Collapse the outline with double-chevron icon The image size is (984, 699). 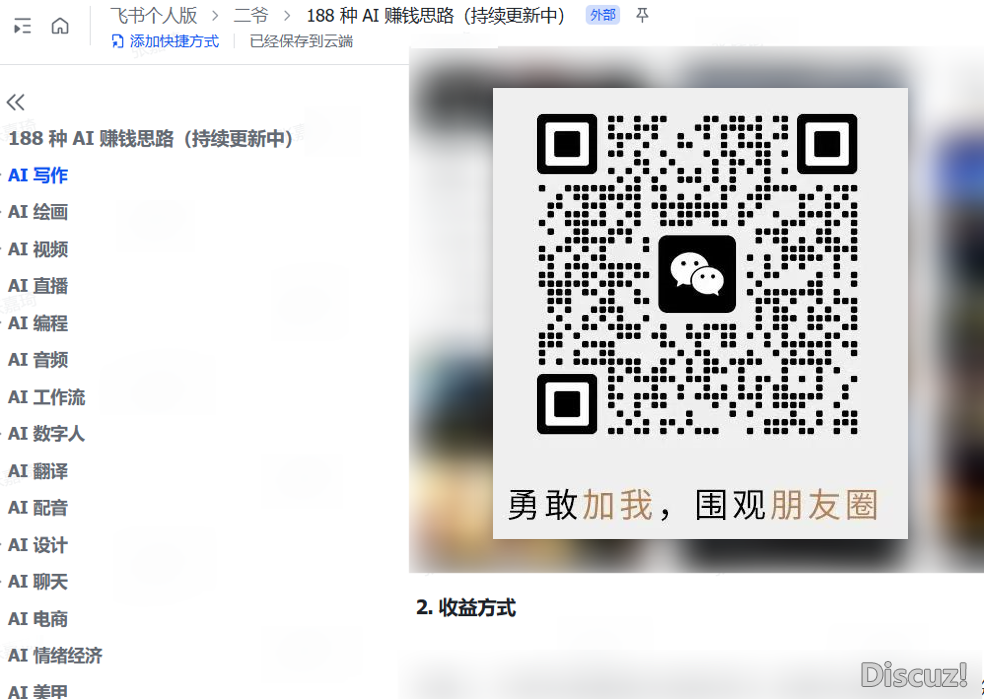(16, 102)
